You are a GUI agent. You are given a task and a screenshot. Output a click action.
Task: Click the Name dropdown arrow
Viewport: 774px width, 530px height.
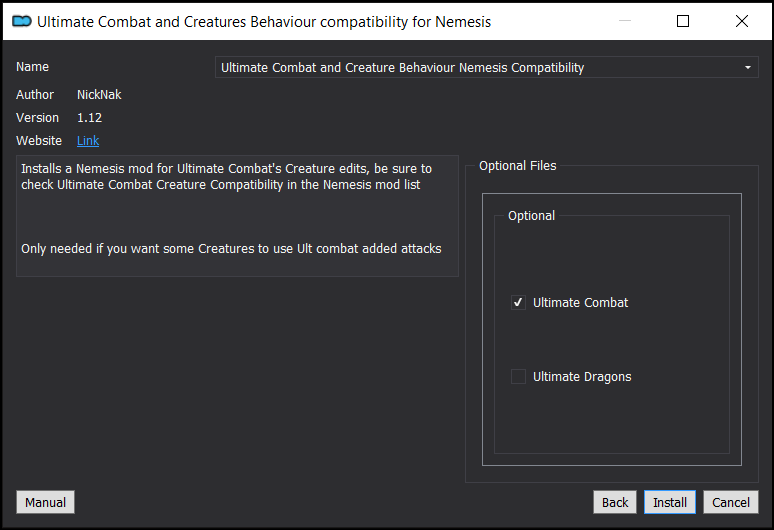(747, 67)
